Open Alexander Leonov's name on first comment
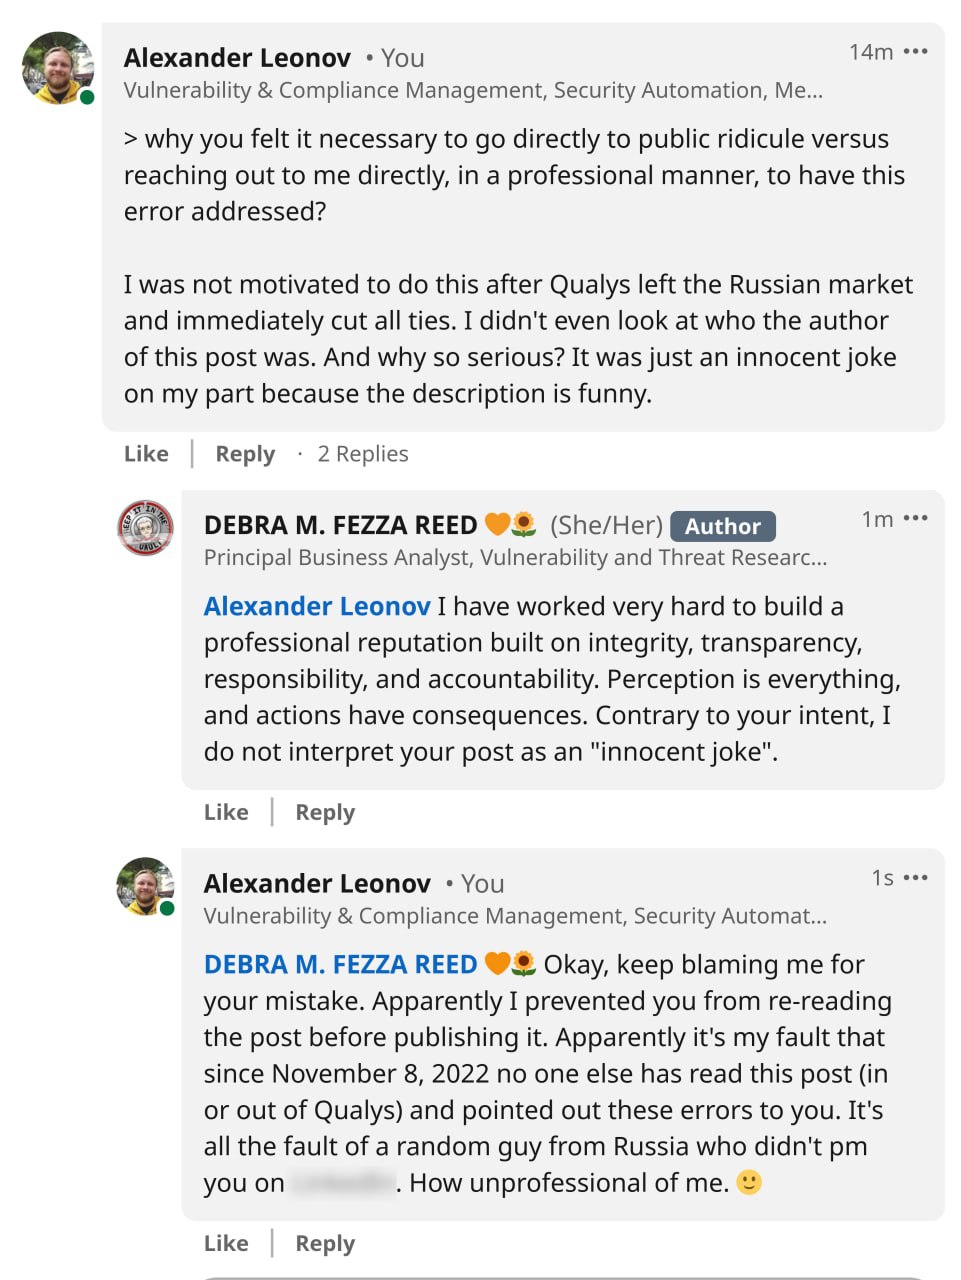Image resolution: width=961 pixels, height=1280 pixels. 237,58
